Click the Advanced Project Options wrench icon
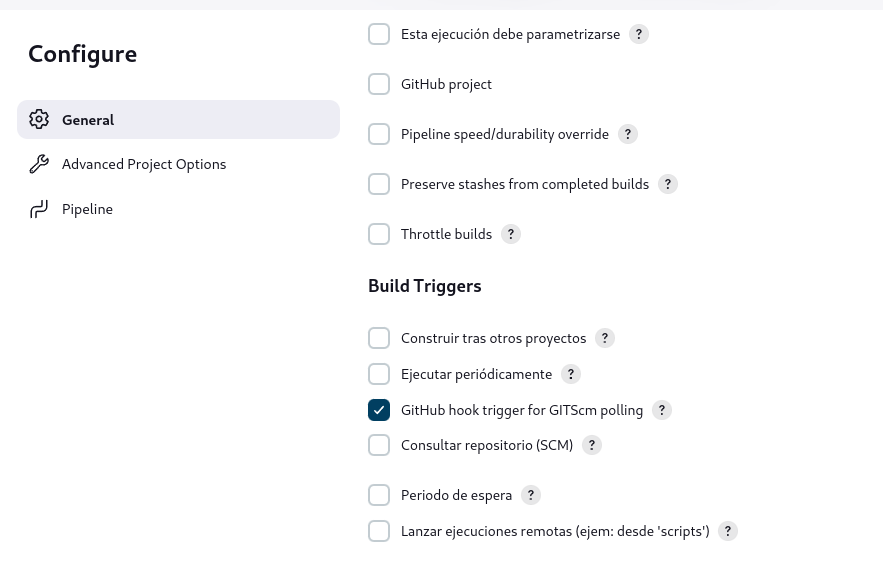Screen dimensions: 883x565 point(39,164)
